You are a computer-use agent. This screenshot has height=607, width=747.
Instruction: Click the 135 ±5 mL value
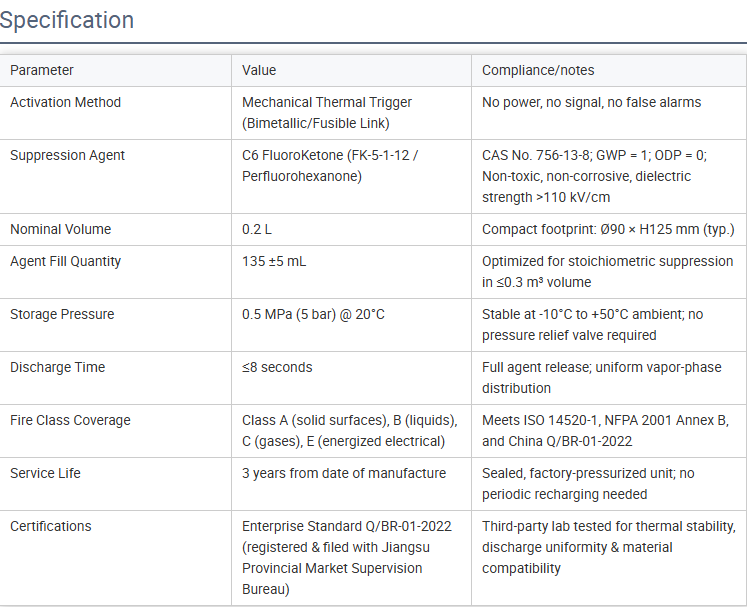[274, 261]
